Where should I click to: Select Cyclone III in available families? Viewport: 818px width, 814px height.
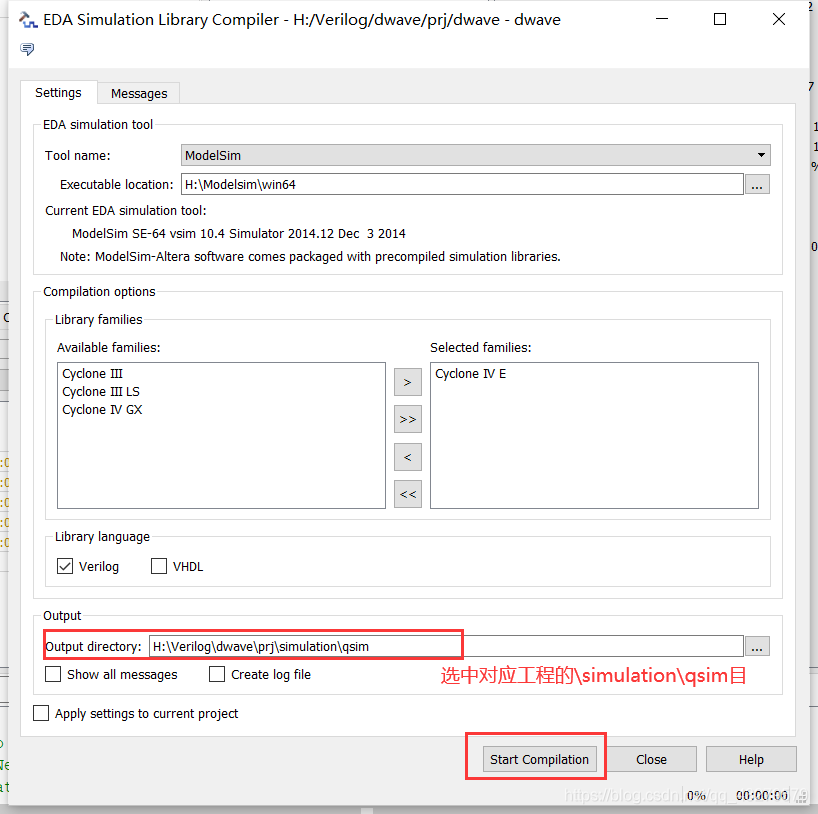click(x=92, y=374)
